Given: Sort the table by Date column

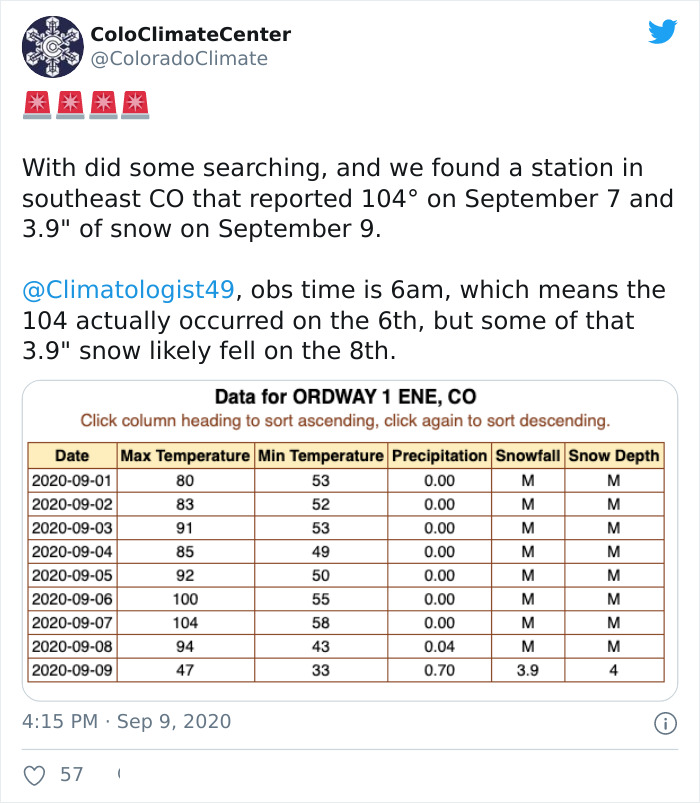Looking at the screenshot, I should click(x=72, y=455).
